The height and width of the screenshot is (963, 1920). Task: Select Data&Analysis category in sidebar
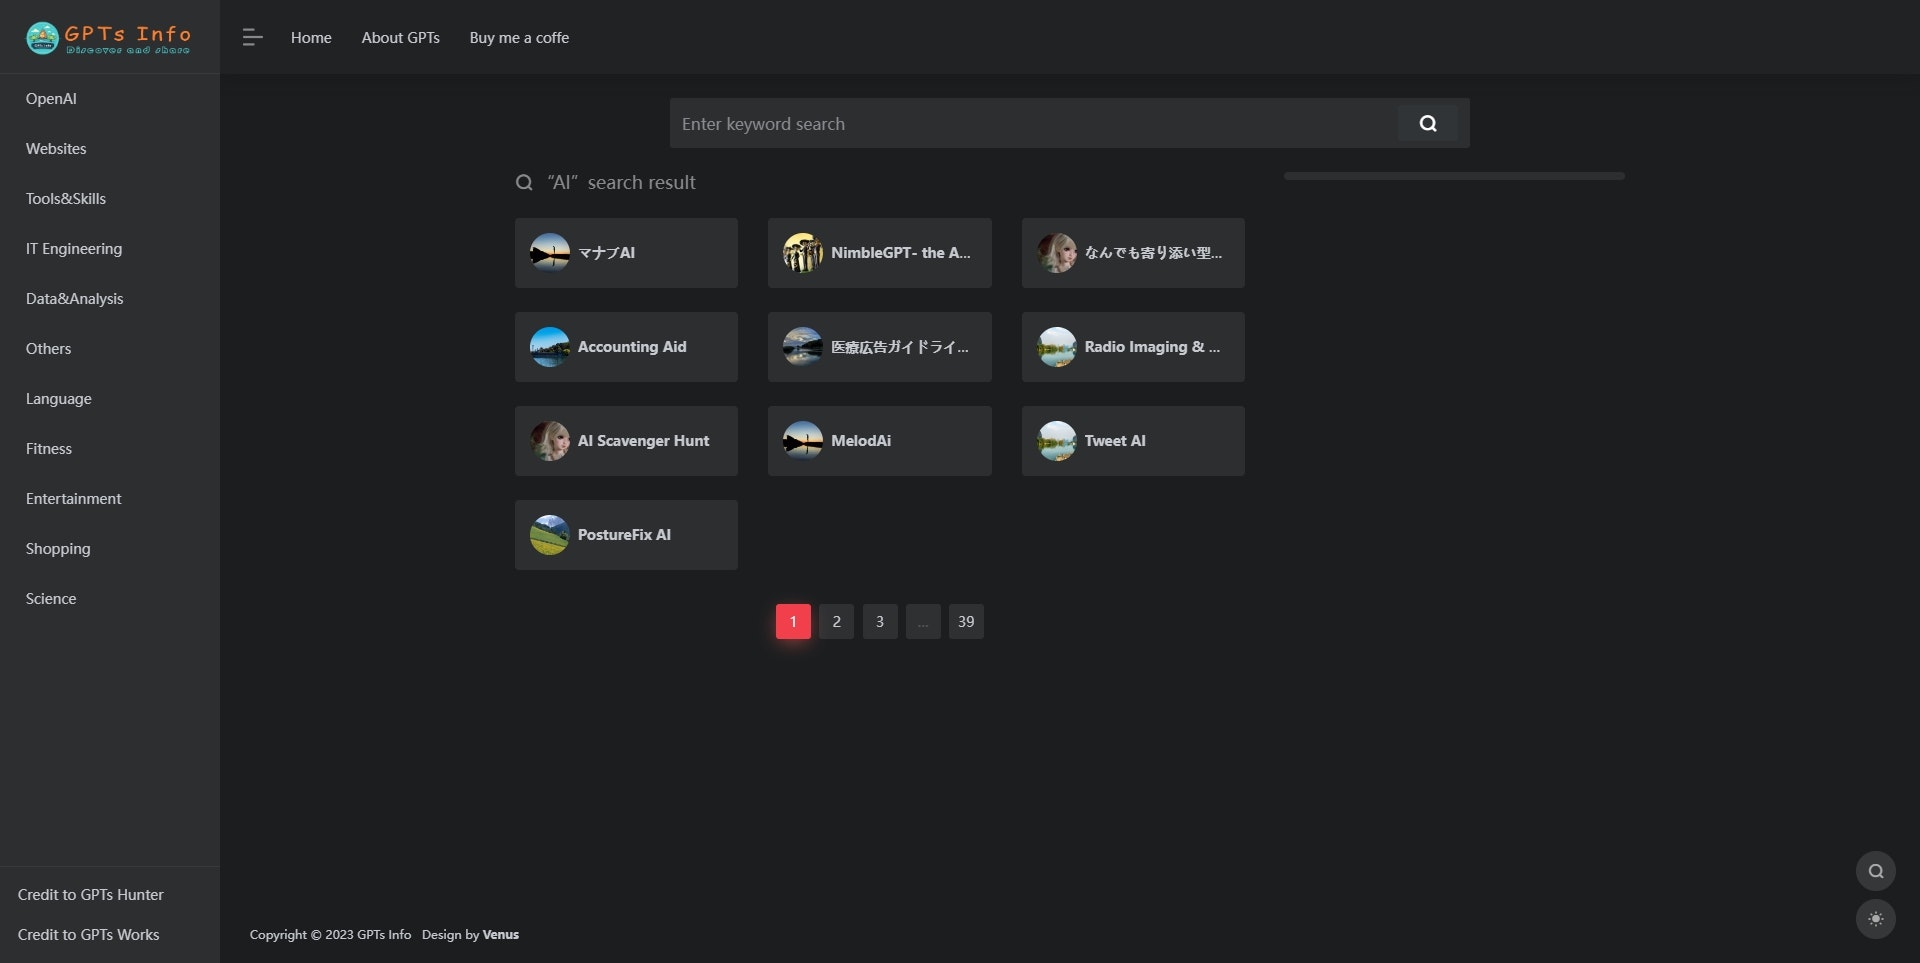pos(75,298)
